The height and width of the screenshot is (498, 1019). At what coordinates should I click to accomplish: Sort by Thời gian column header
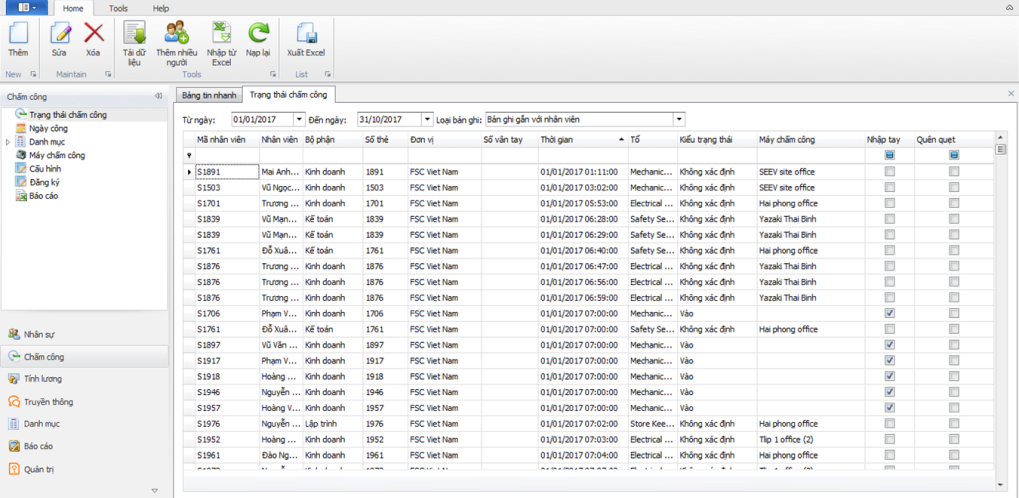point(583,139)
